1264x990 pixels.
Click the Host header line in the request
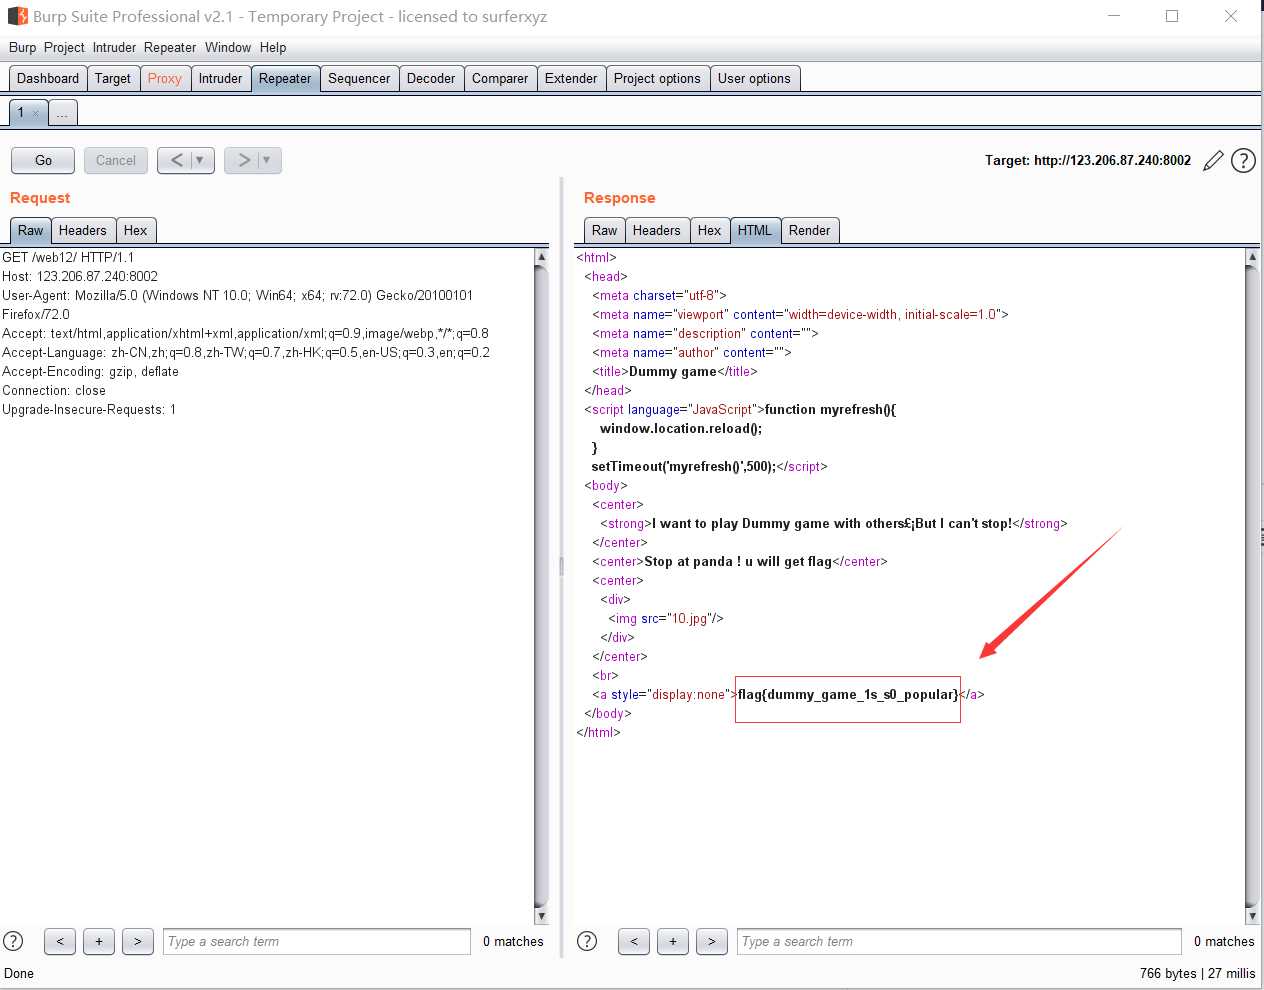[x=80, y=276]
